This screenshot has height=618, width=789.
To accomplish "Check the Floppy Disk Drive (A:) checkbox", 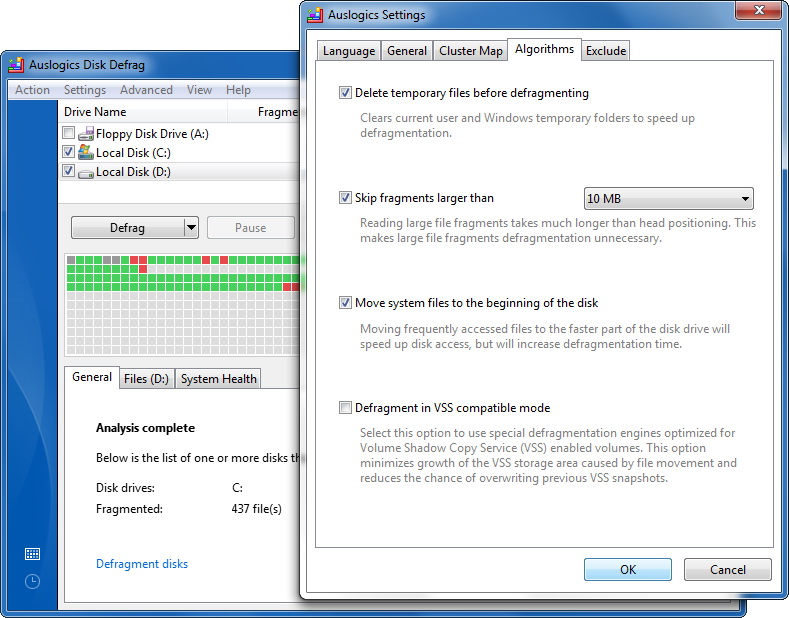I will (68, 133).
